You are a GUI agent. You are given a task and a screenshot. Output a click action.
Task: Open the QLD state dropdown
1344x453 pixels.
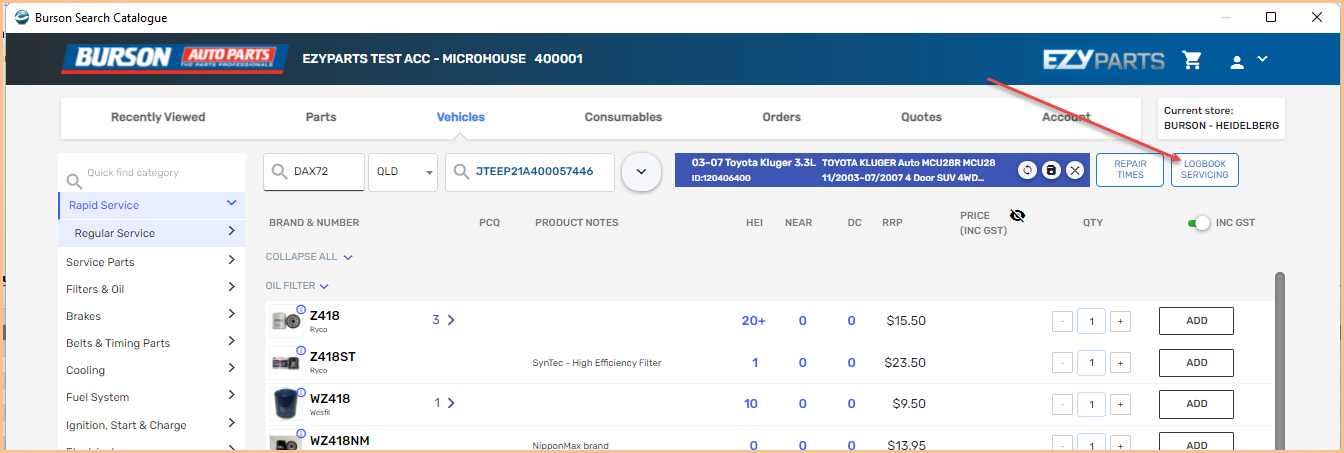404,172
